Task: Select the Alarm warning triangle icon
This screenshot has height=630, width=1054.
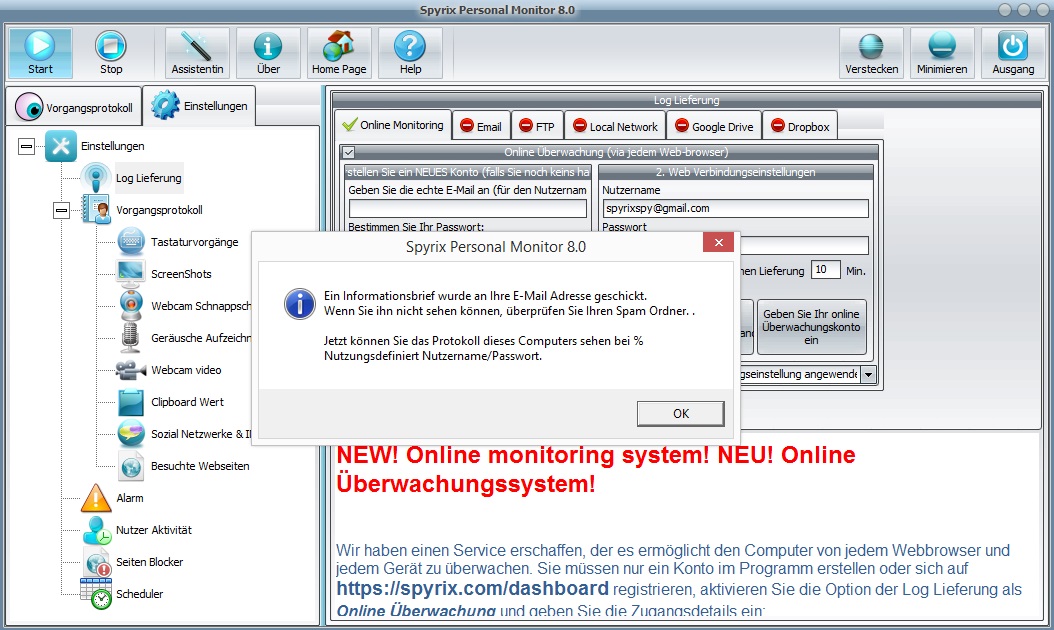Action: [96, 498]
